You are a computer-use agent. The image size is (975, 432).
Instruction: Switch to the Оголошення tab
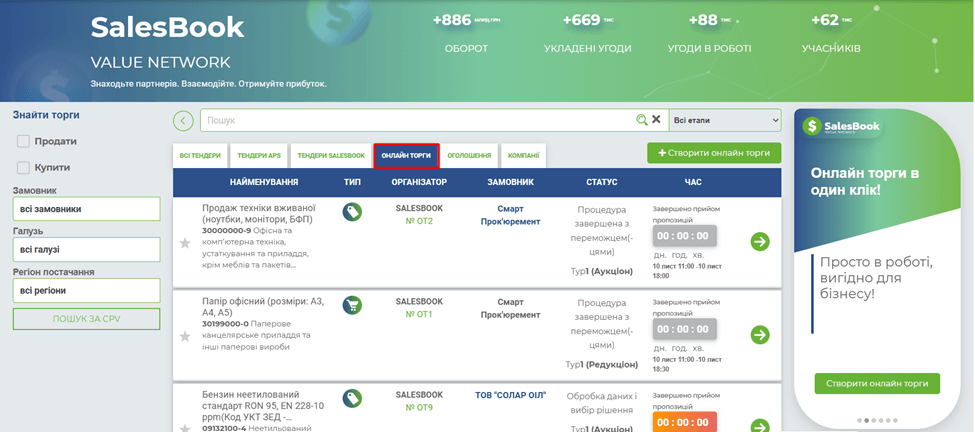[469, 155]
